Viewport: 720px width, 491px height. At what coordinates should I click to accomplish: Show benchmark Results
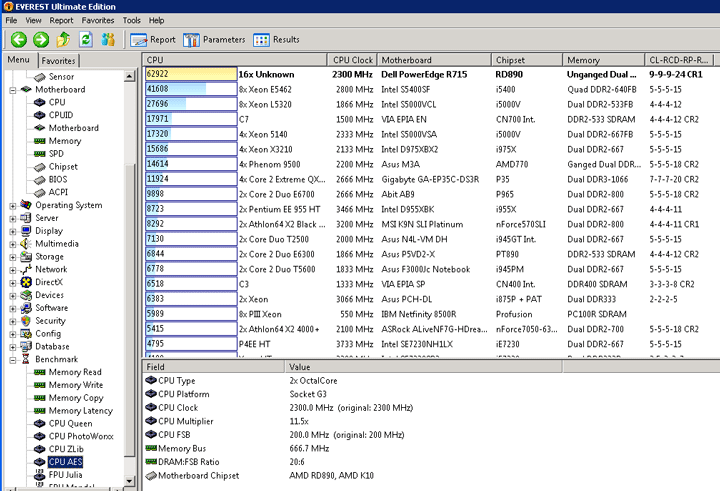(276, 40)
